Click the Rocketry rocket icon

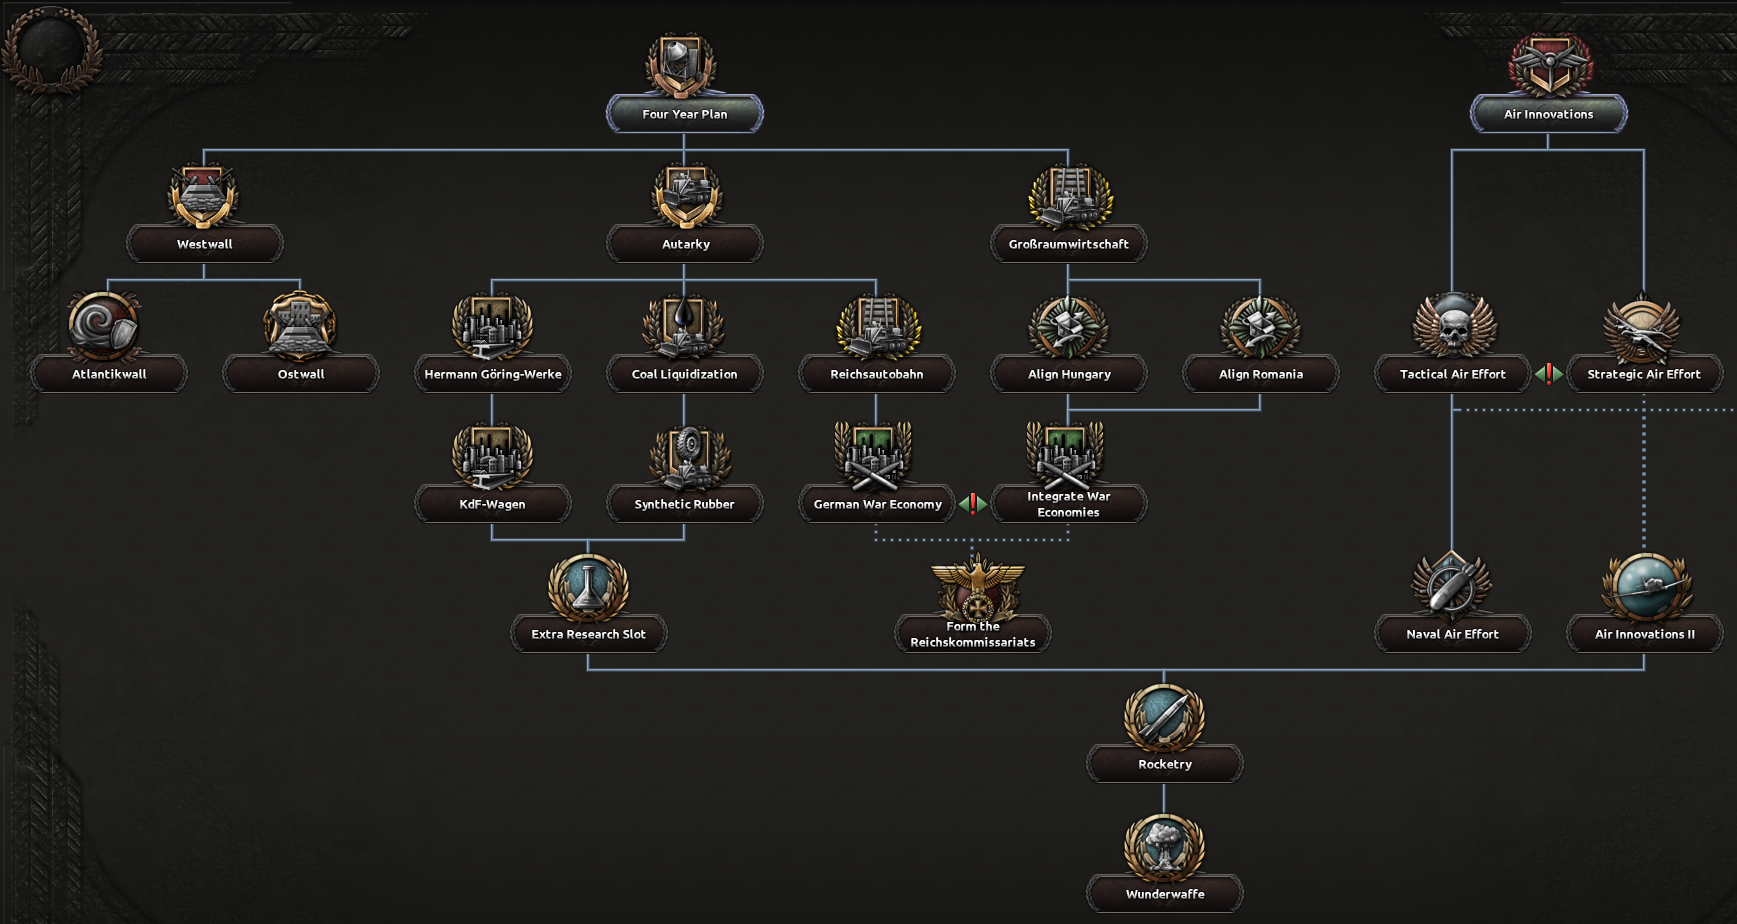1164,716
